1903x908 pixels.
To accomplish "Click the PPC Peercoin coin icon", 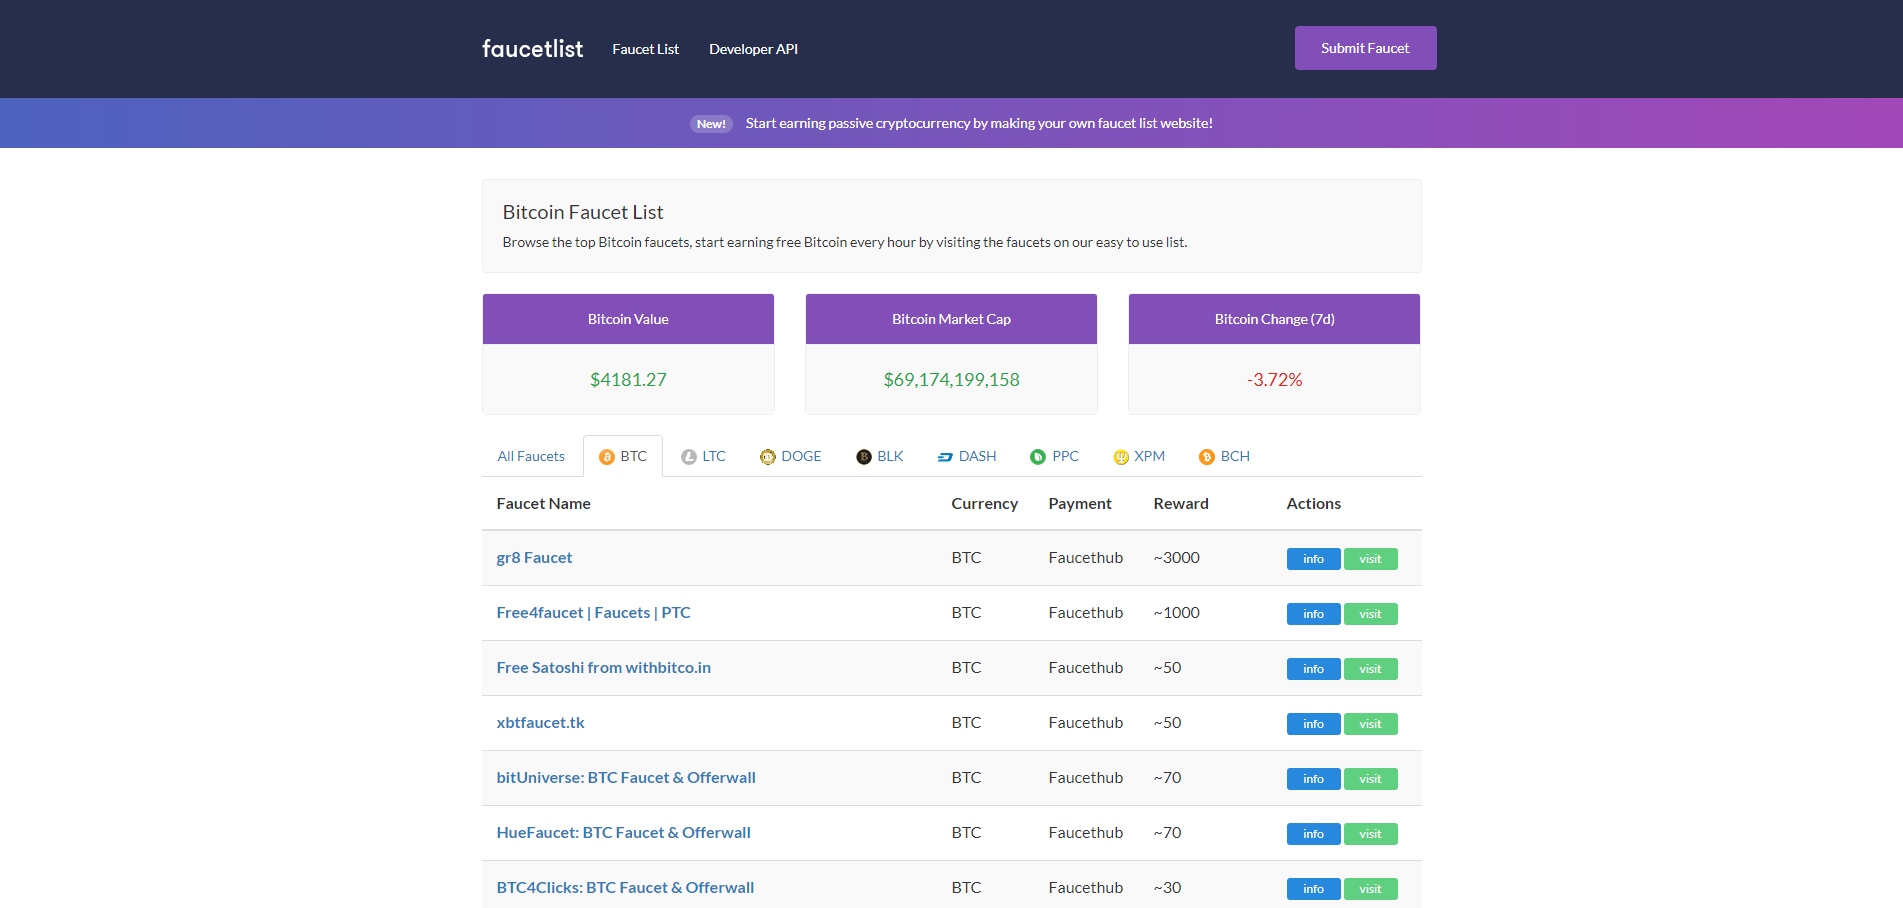I will [1037, 456].
